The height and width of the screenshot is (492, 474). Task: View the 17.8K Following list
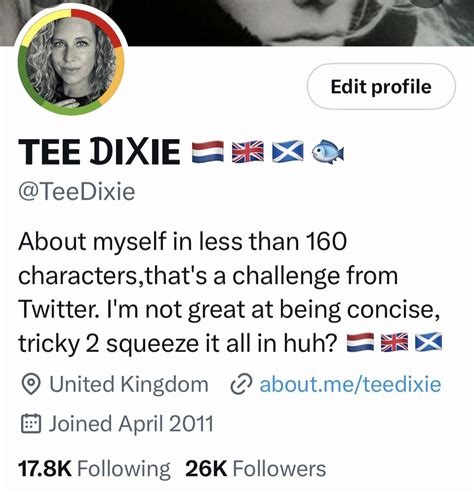[x=94, y=468]
